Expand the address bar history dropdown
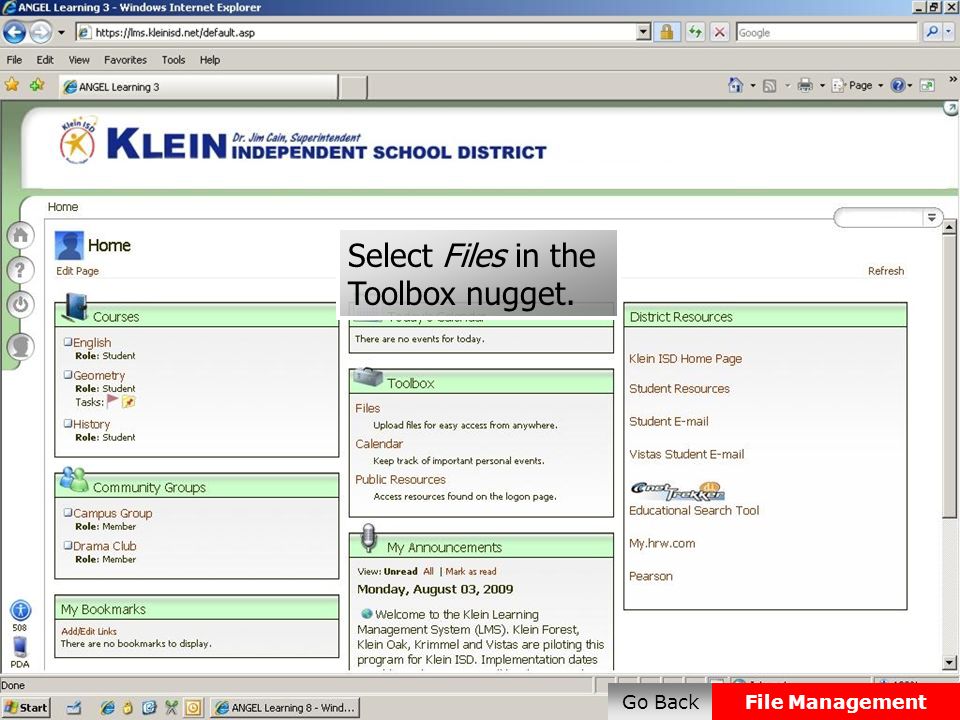 coord(643,32)
